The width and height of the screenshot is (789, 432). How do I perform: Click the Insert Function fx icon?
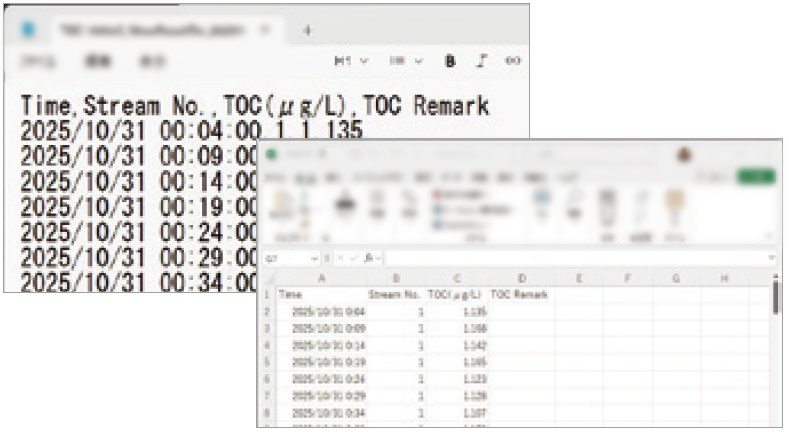tap(370, 258)
